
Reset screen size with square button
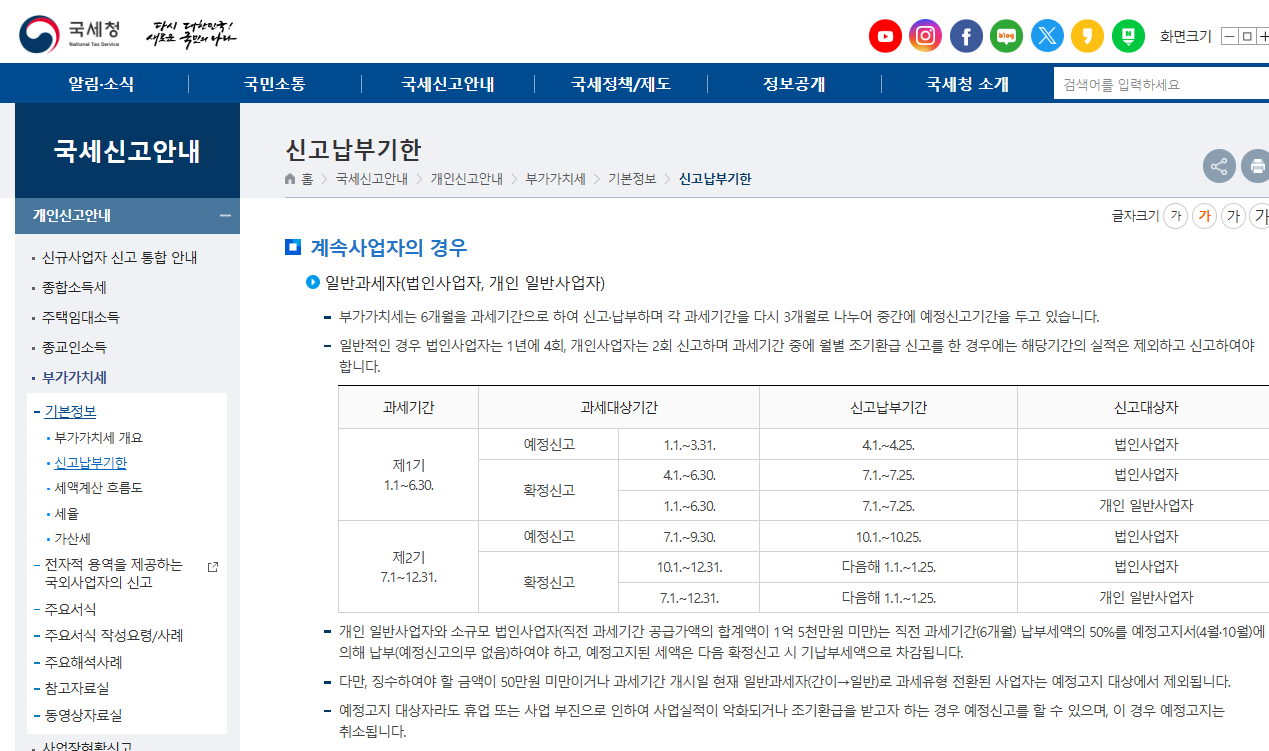pos(1247,36)
